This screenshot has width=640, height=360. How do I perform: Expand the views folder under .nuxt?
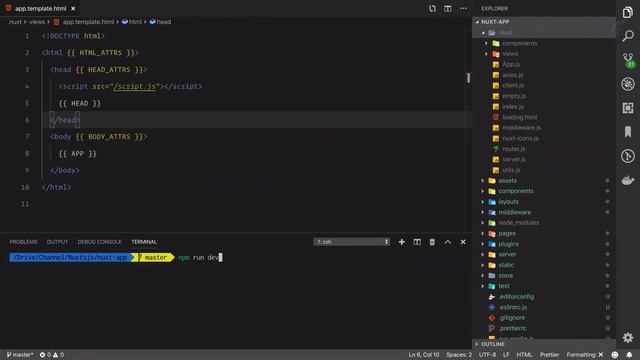(544, 54)
